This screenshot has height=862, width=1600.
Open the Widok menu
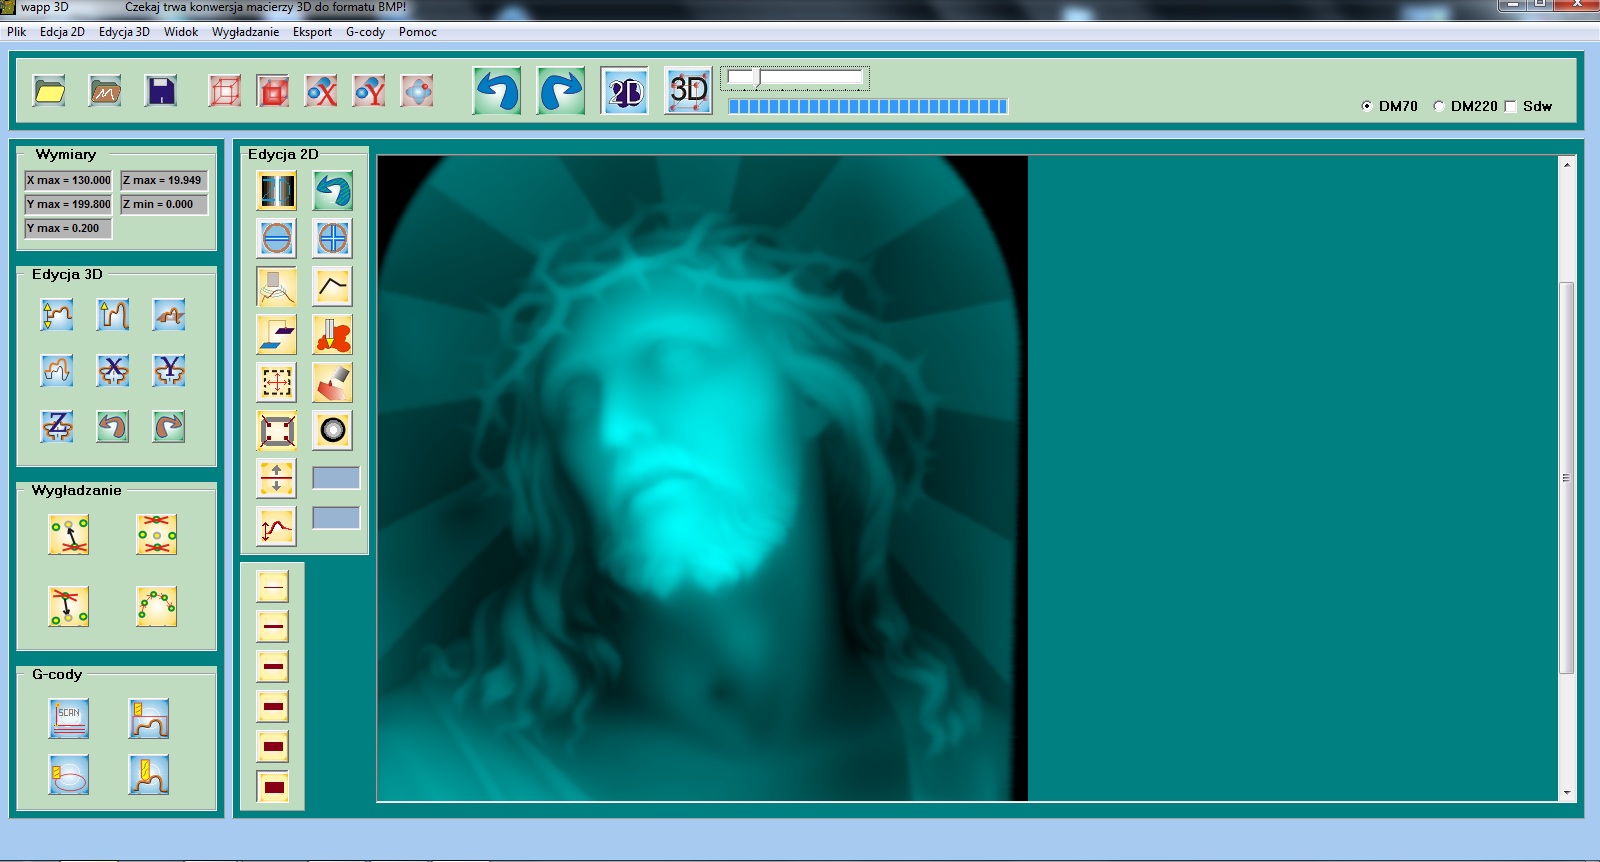click(181, 32)
